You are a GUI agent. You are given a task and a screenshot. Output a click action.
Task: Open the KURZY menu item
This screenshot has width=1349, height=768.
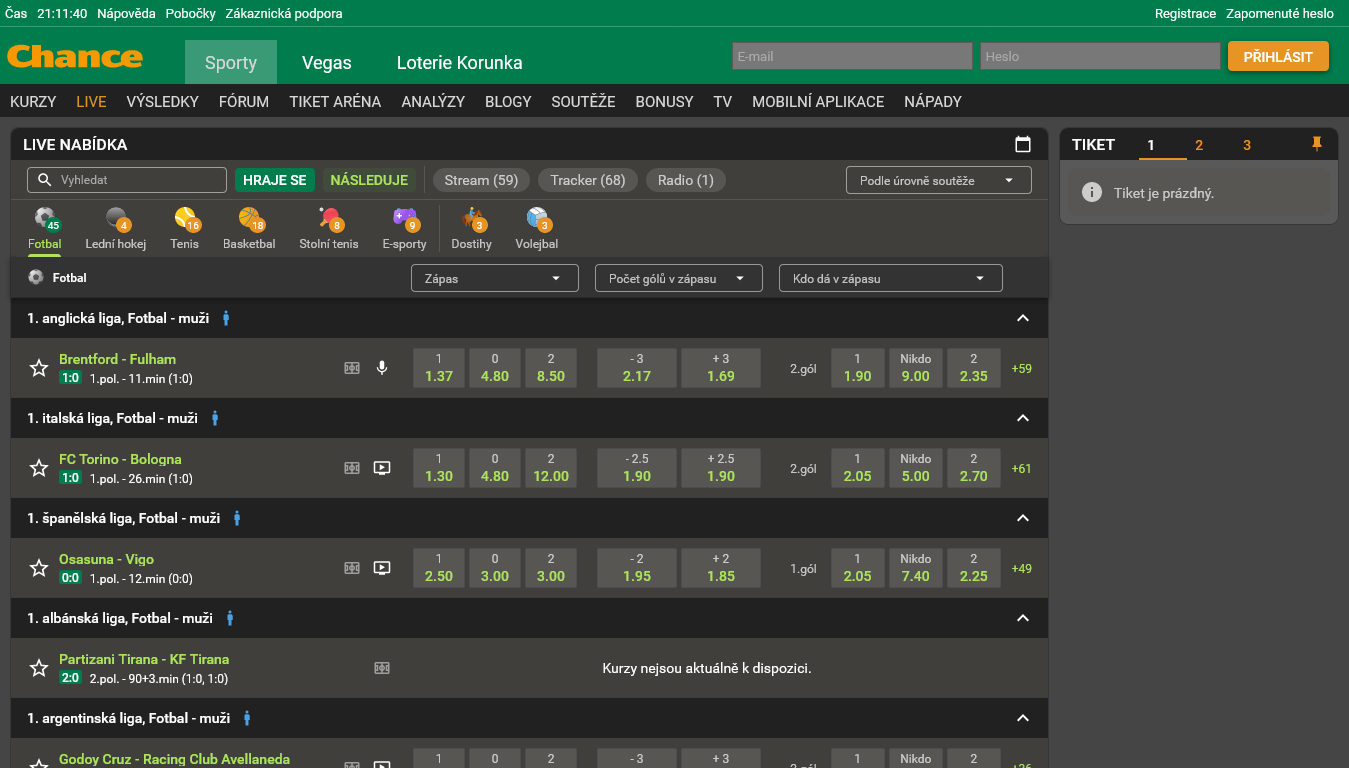[33, 101]
